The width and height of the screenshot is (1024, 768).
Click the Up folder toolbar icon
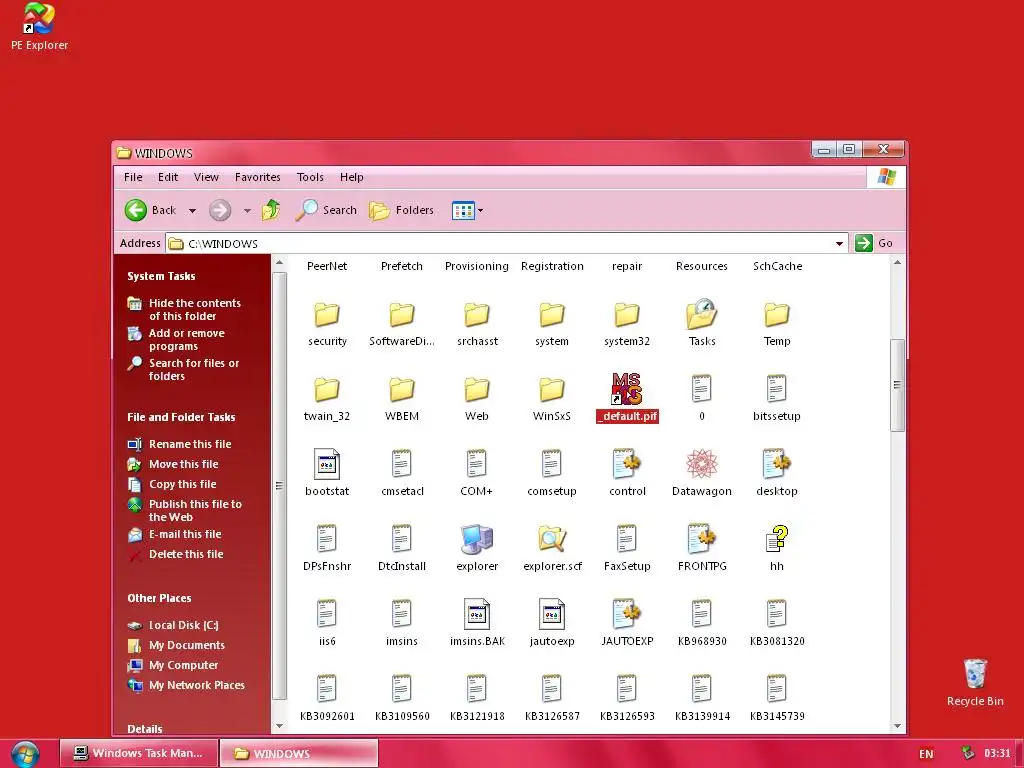click(271, 210)
